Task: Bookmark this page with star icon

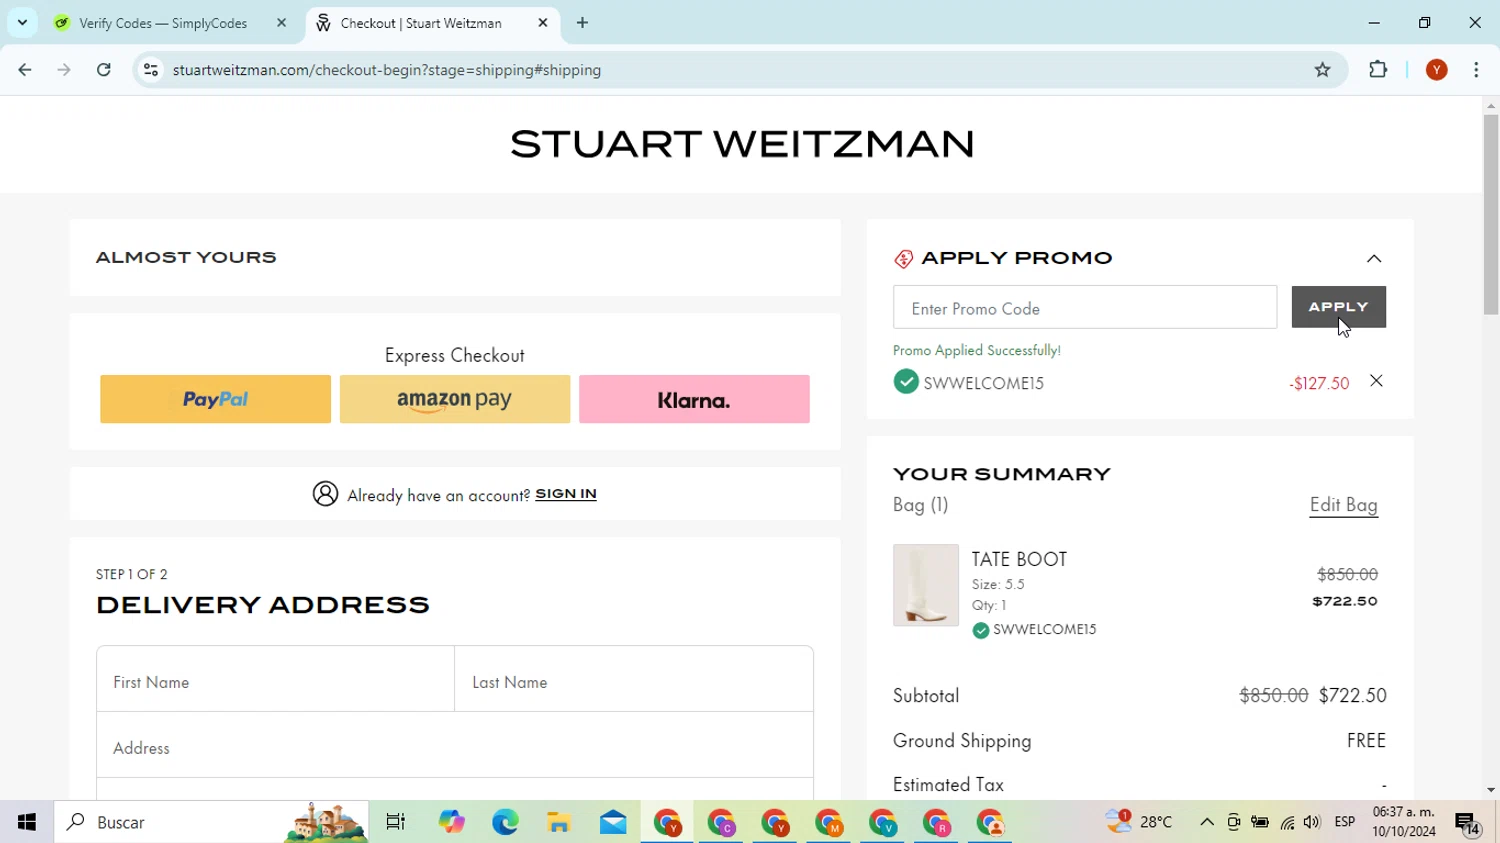Action: click(x=1323, y=70)
